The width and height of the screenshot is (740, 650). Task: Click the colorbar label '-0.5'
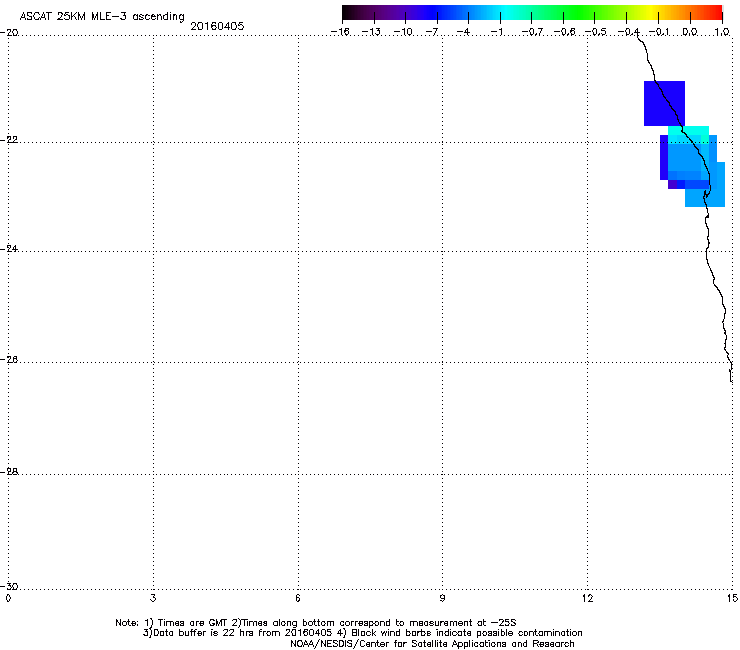[596, 32]
